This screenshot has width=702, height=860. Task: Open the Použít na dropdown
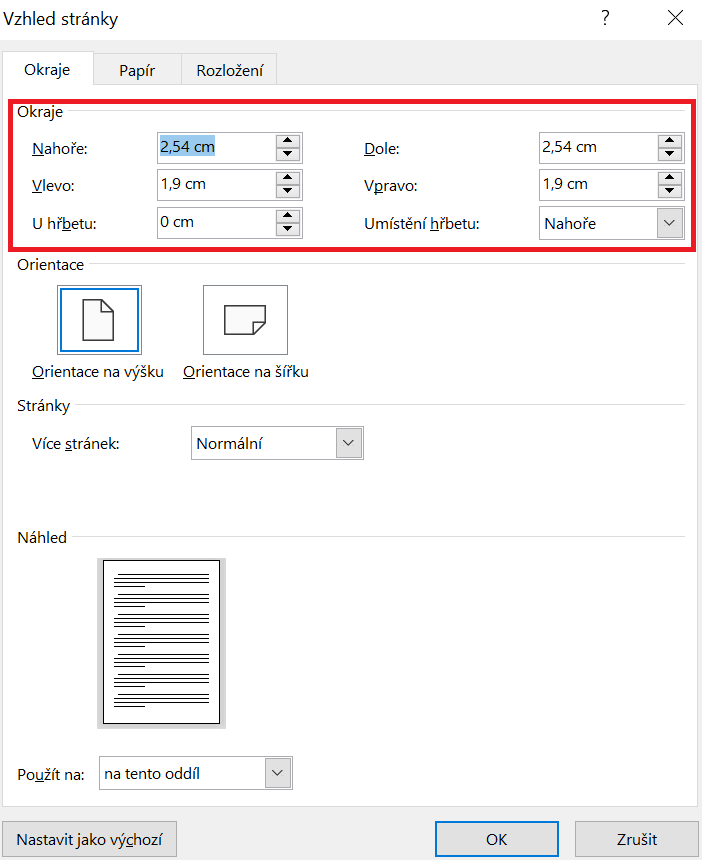point(278,773)
